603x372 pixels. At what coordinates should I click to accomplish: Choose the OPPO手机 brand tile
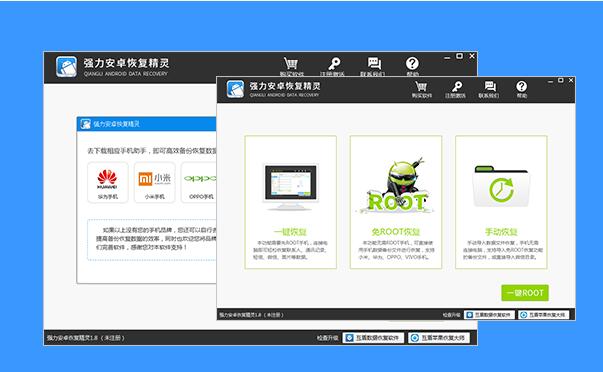200,182
